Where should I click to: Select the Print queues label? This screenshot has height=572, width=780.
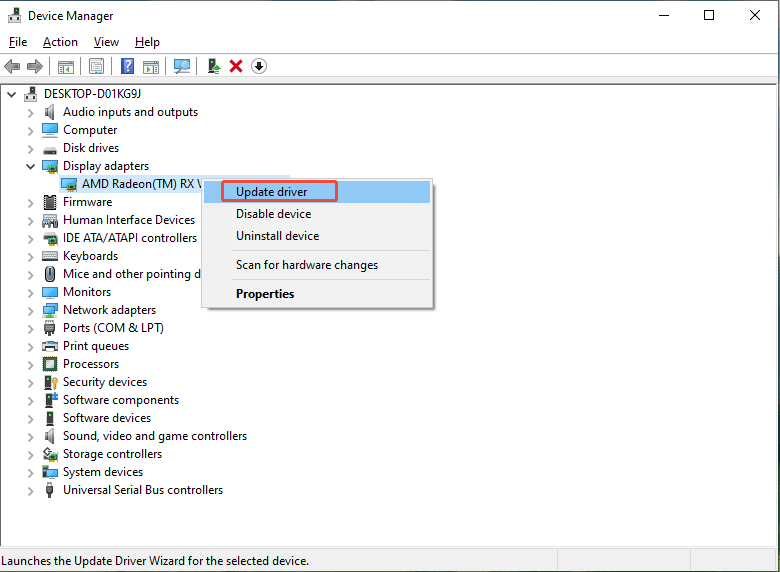click(x=96, y=346)
